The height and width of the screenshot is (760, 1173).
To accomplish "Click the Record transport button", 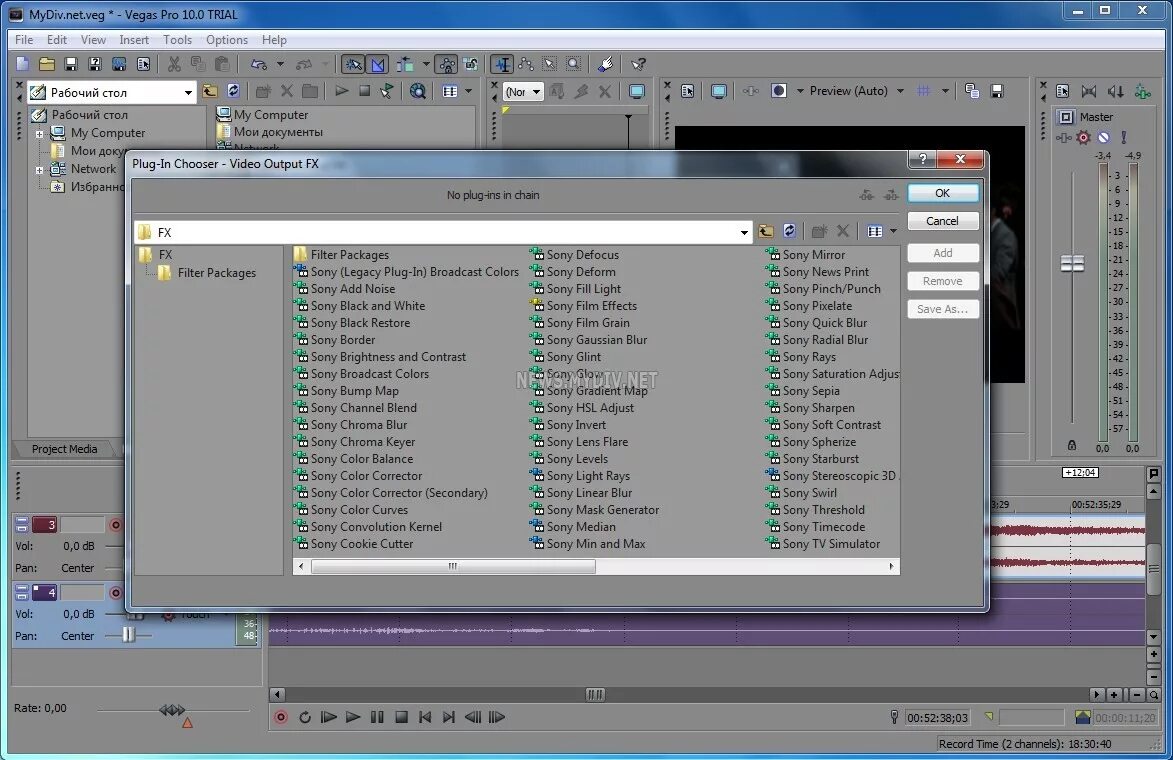I will 281,717.
